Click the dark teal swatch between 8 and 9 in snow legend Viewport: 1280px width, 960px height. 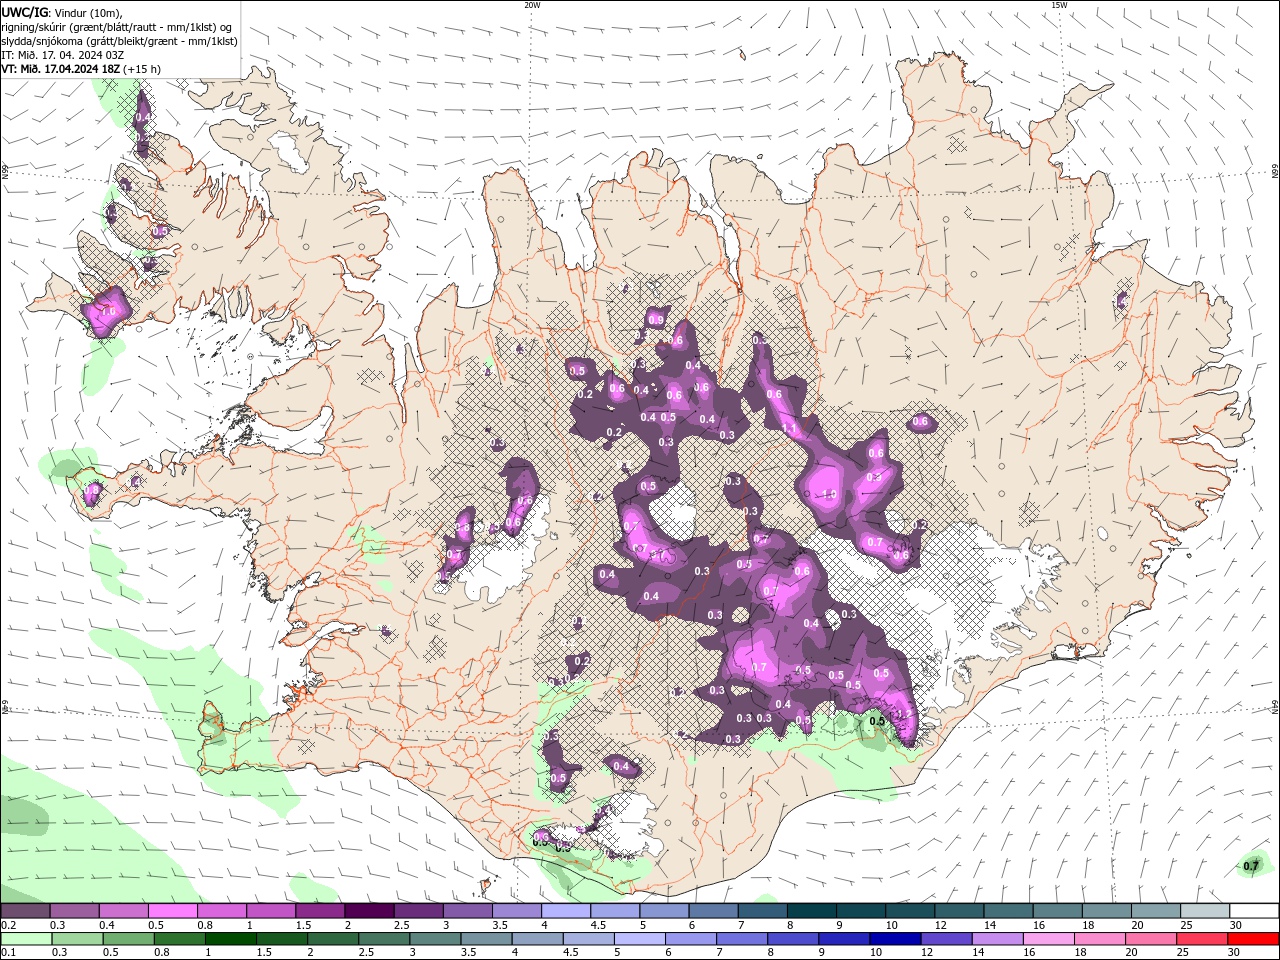tap(811, 911)
